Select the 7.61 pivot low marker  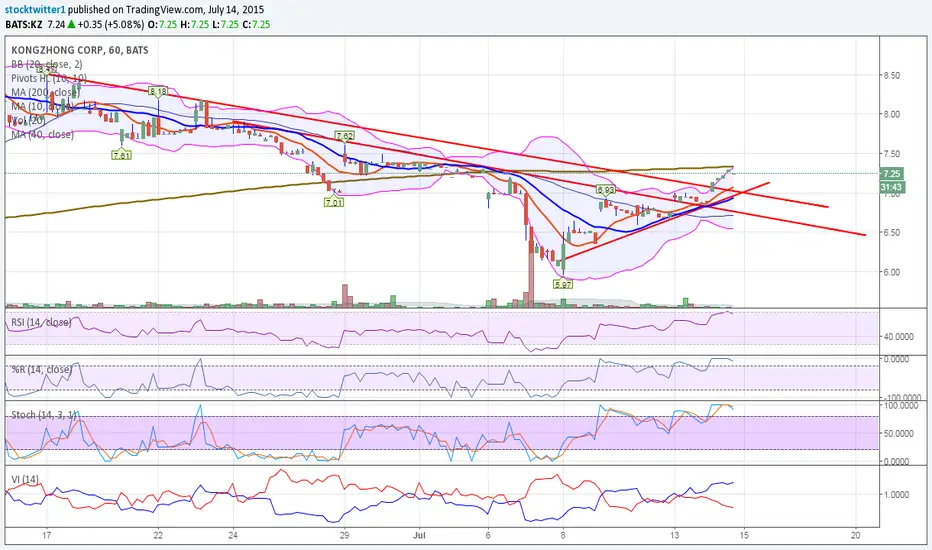(x=121, y=155)
